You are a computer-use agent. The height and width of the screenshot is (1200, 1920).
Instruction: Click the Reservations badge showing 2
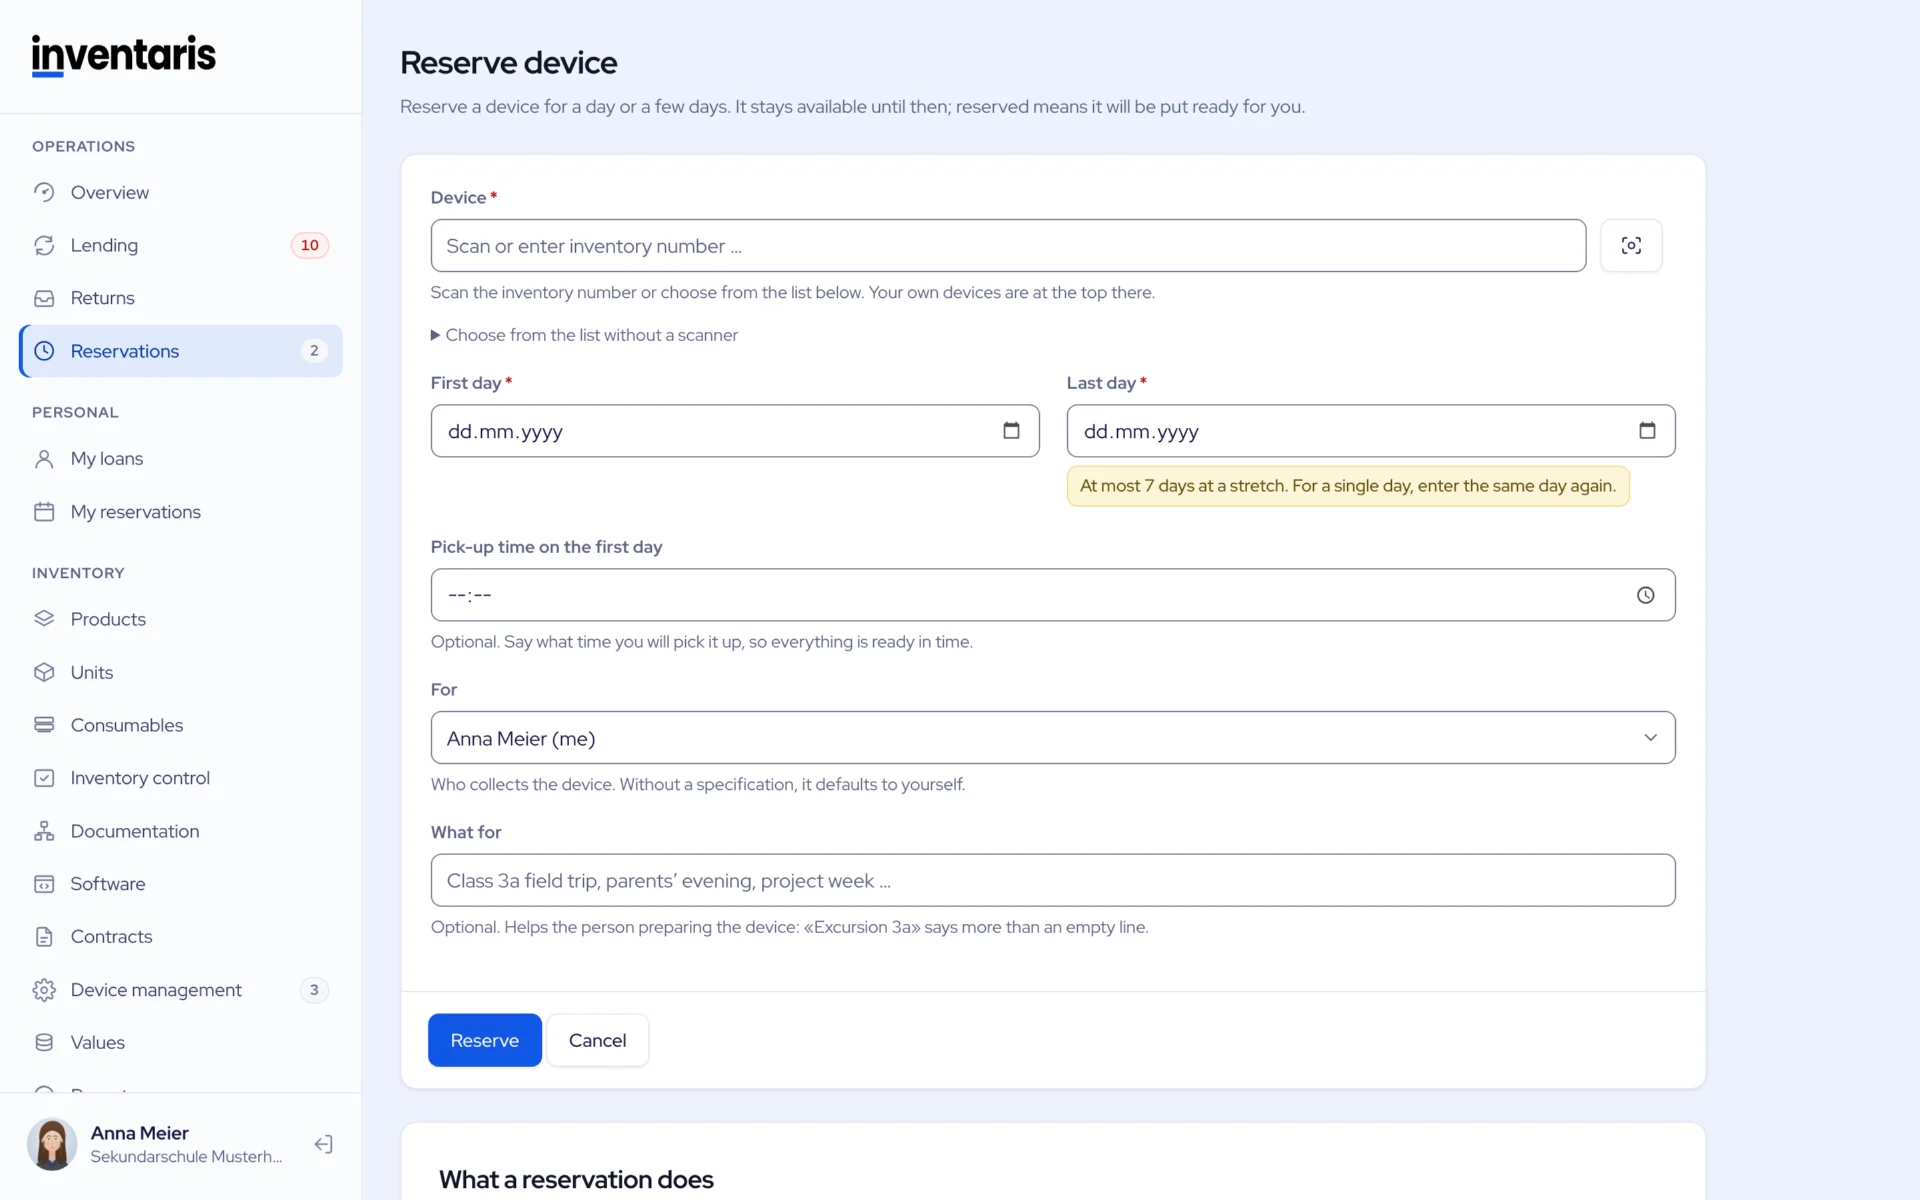314,351
